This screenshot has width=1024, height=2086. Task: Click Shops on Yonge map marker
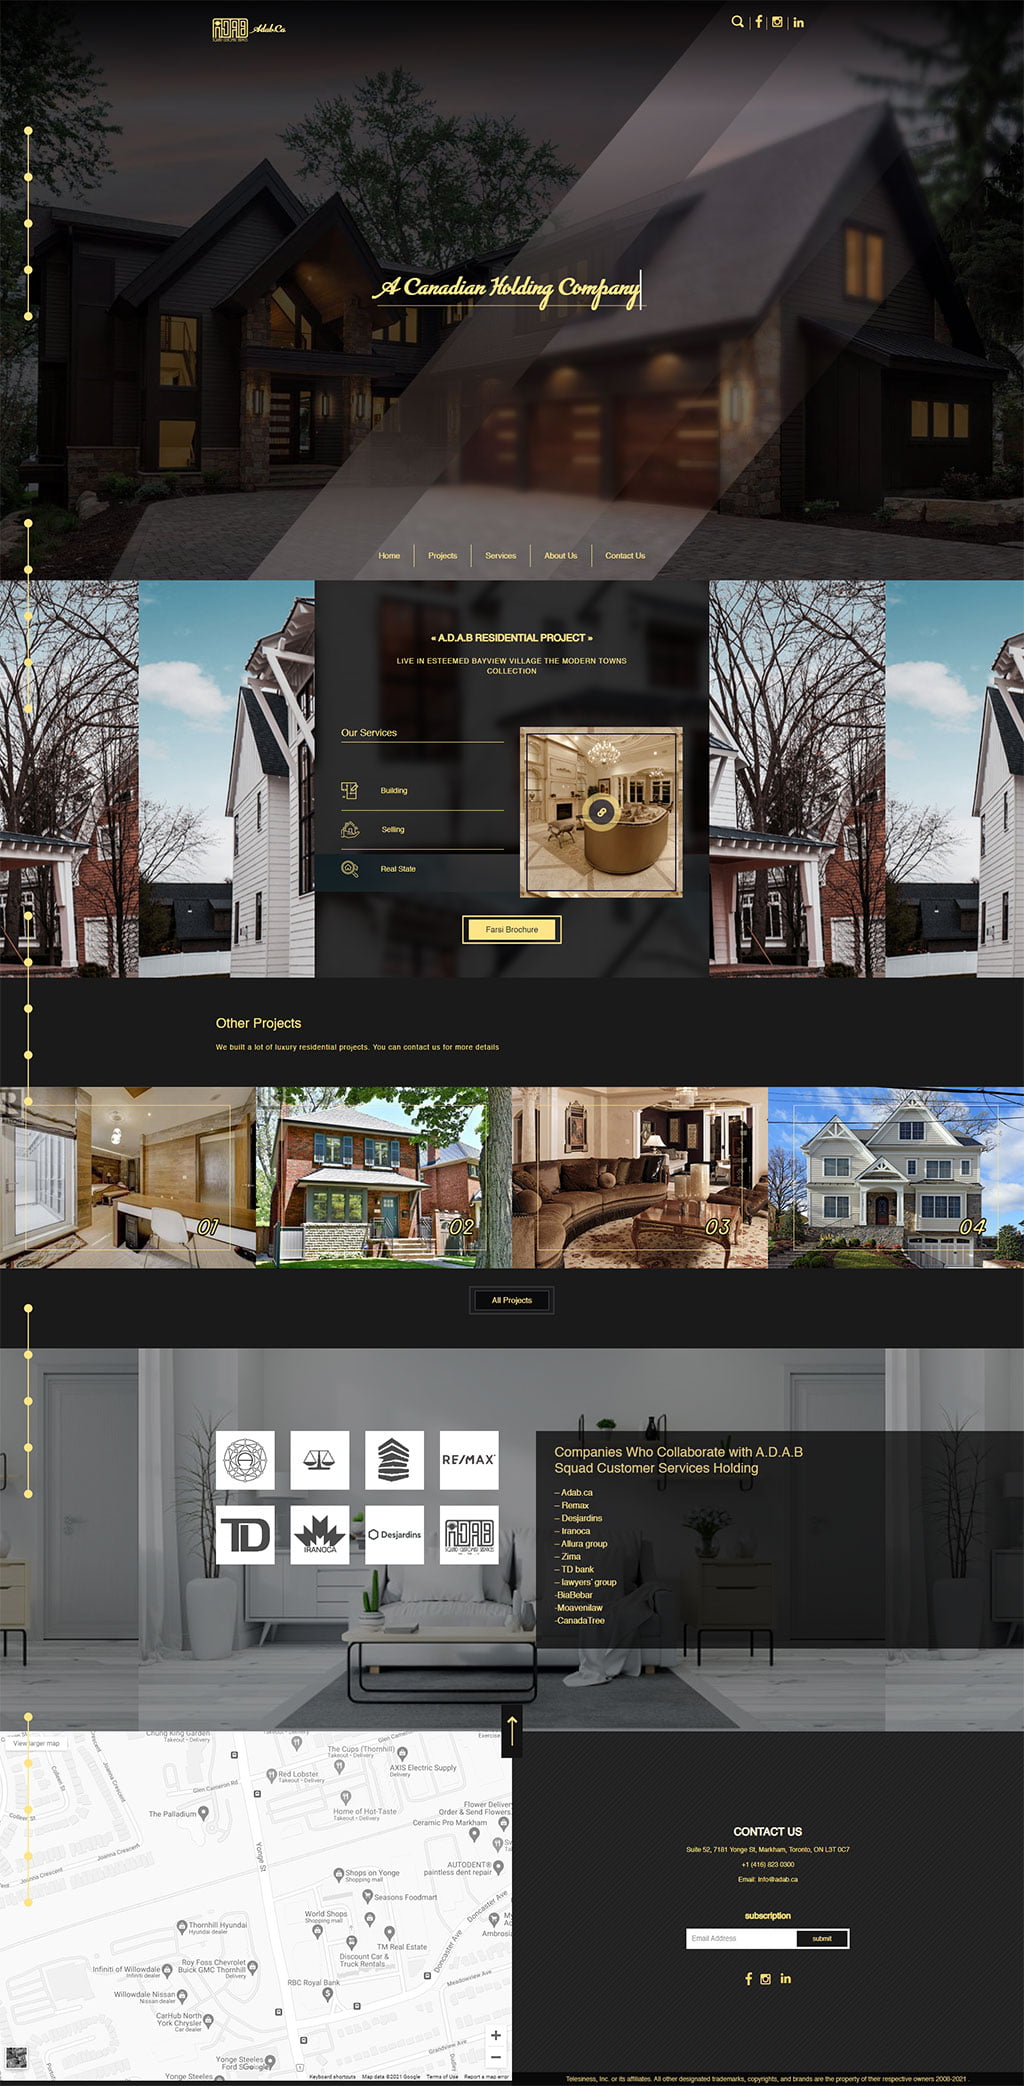point(339,1875)
